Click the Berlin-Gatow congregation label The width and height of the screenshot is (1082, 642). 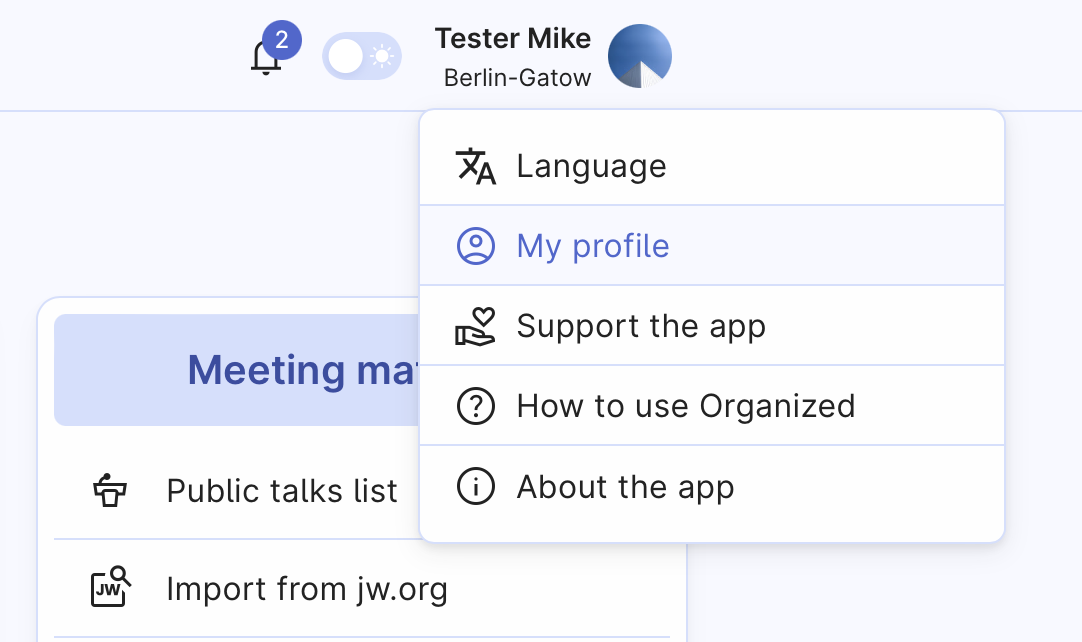(518, 78)
